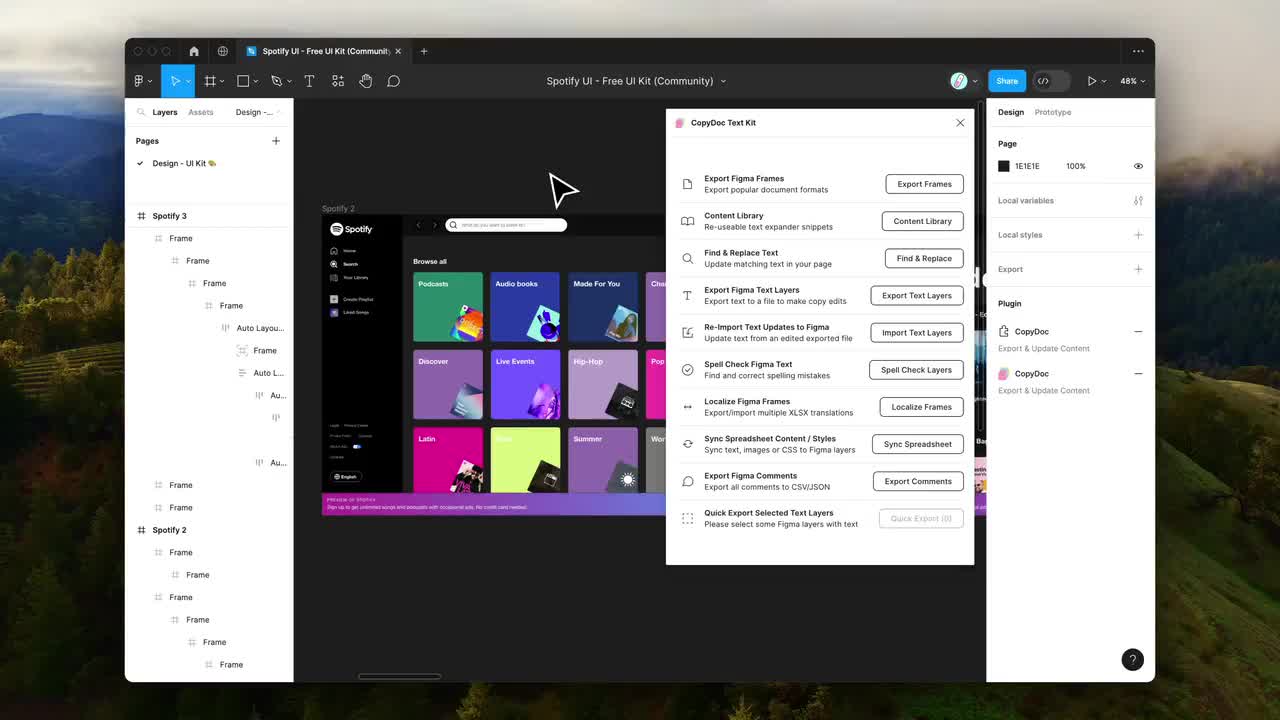This screenshot has width=1280, height=720.
Task: Select the Frame tool
Action: (x=210, y=81)
